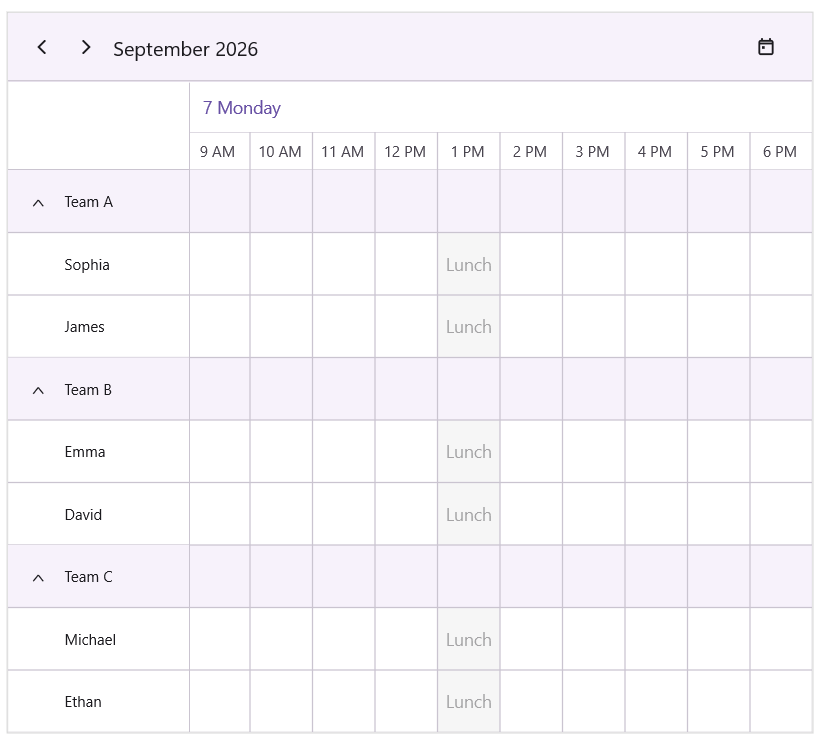
Task: Select Emma's 11 AM cell
Action: click(x=344, y=452)
